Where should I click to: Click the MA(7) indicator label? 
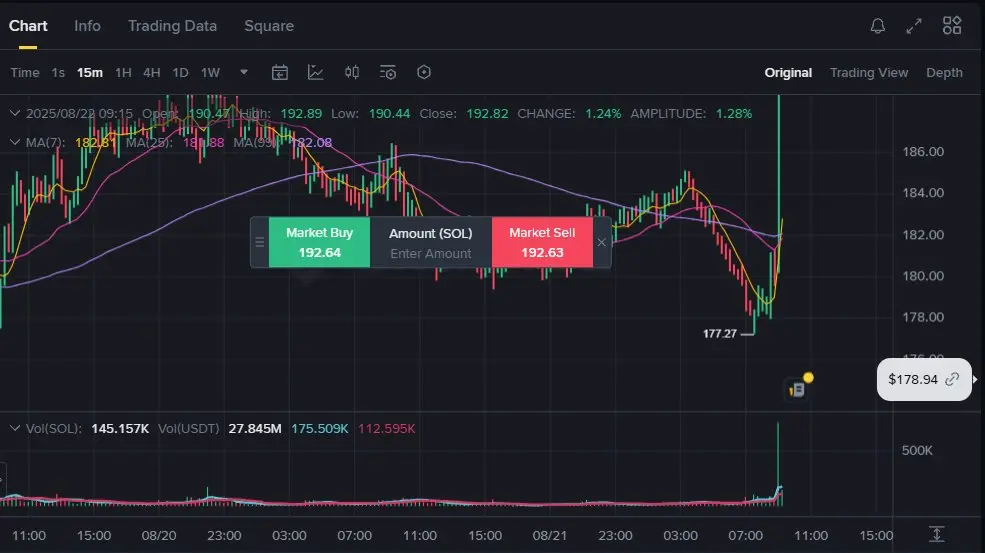tap(45, 142)
